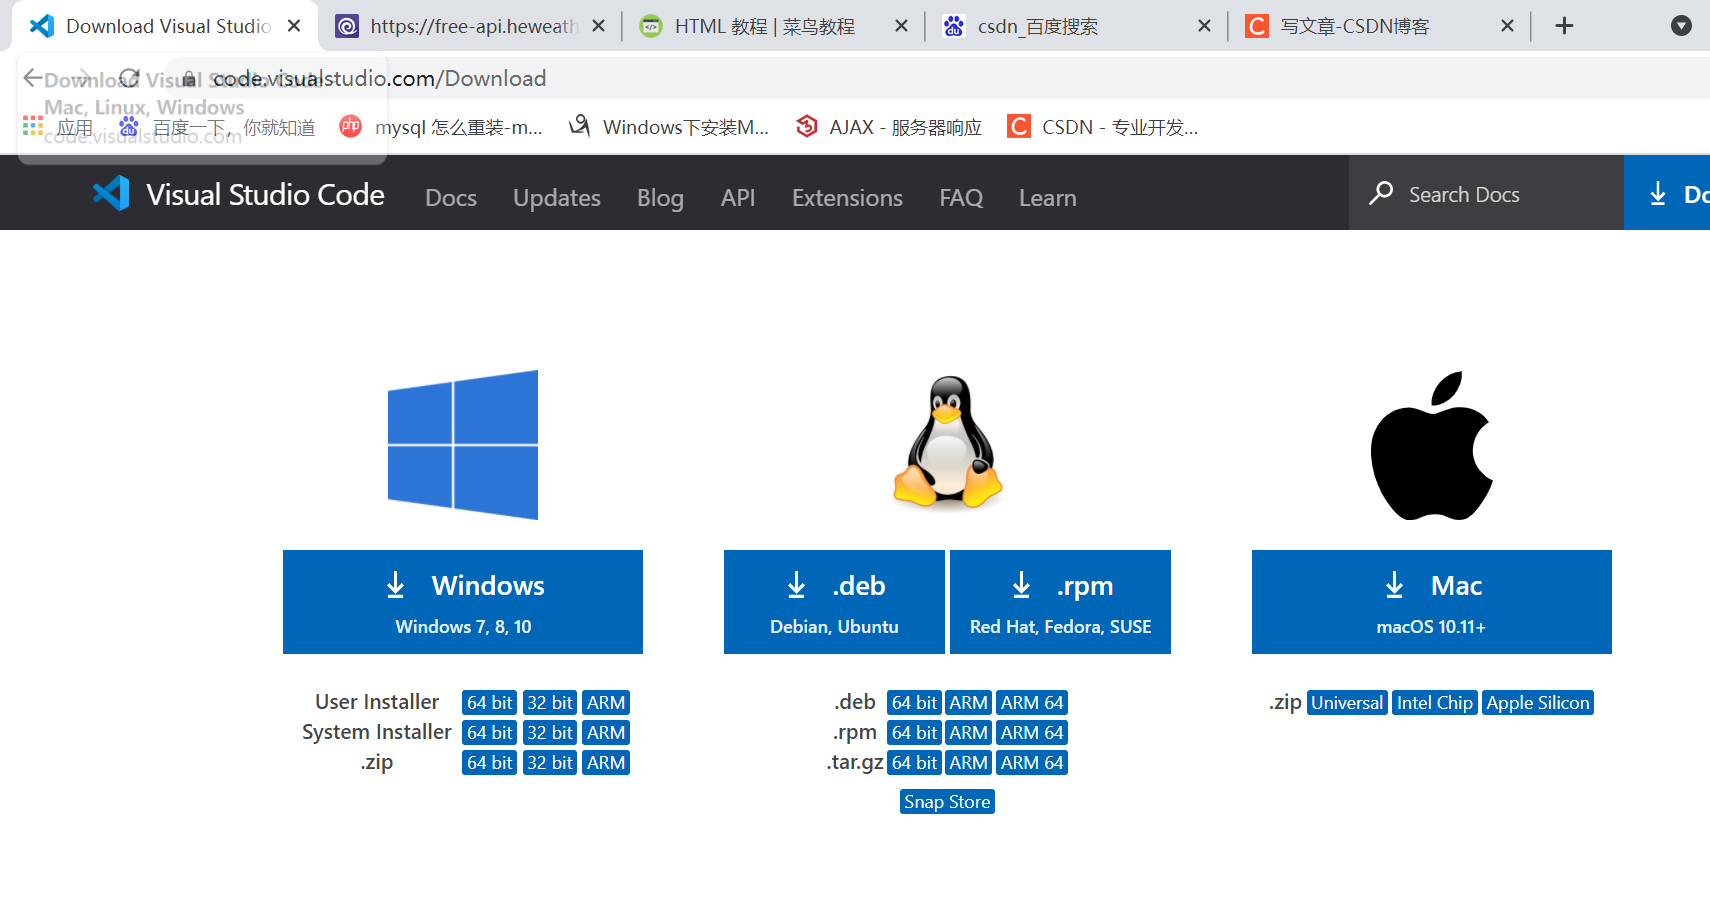Choose the .tar.gz ARM 64 link
This screenshot has height=922, width=1710.
(x=1032, y=763)
